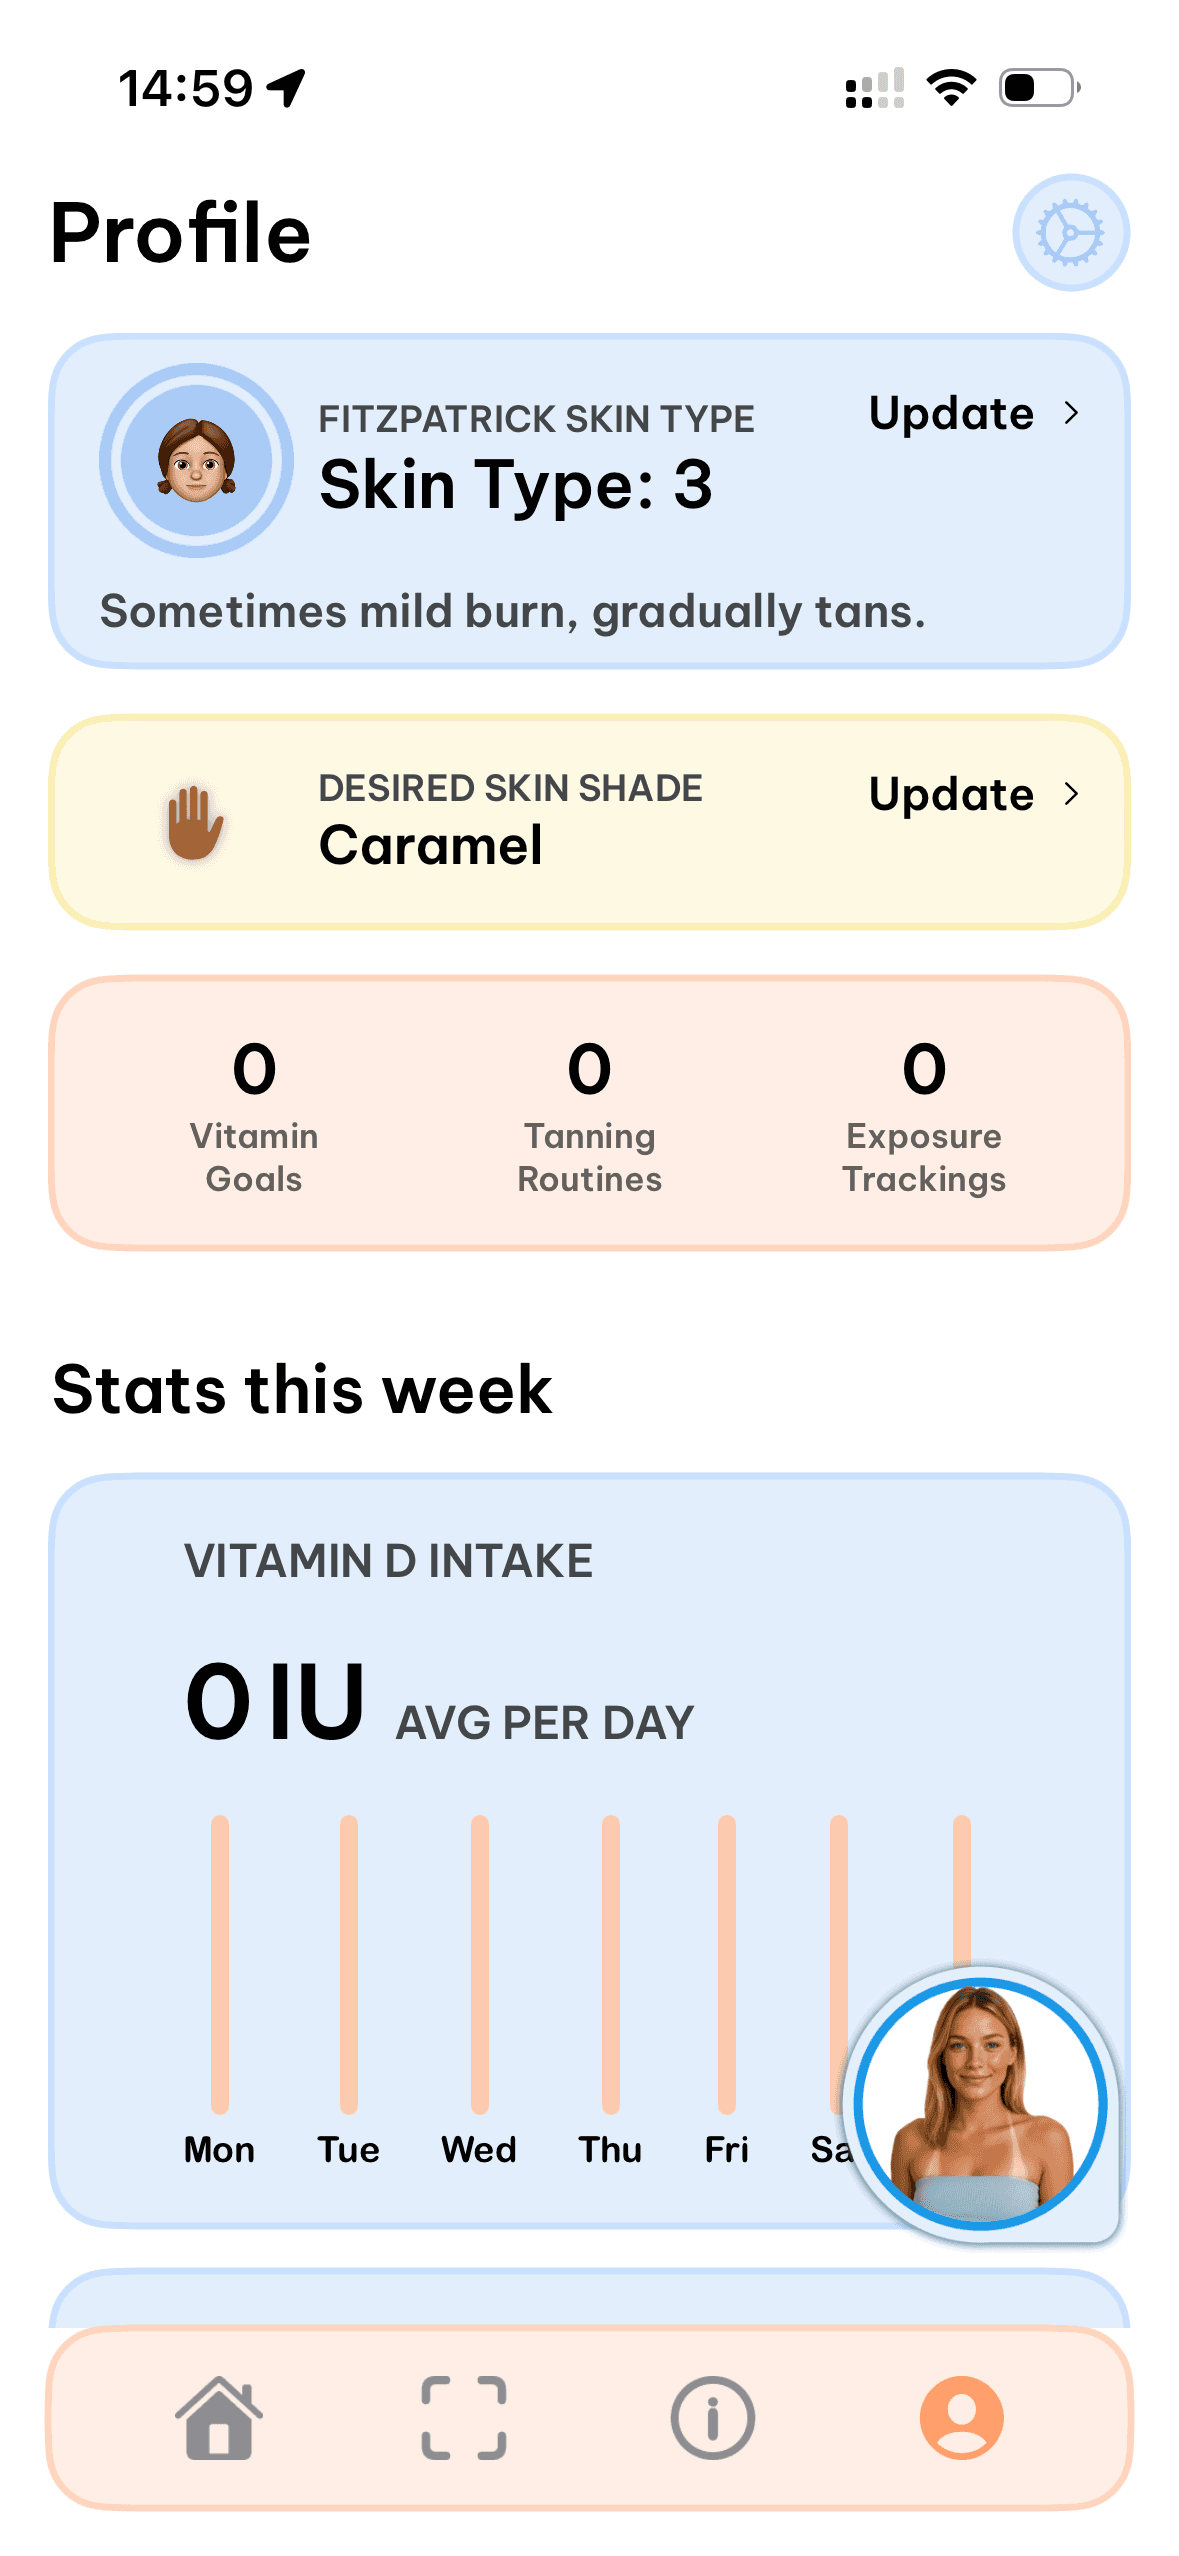Tap the Wi-Fi status icon
Viewport: 1179px width, 2556px height.
pyautogui.click(x=951, y=88)
